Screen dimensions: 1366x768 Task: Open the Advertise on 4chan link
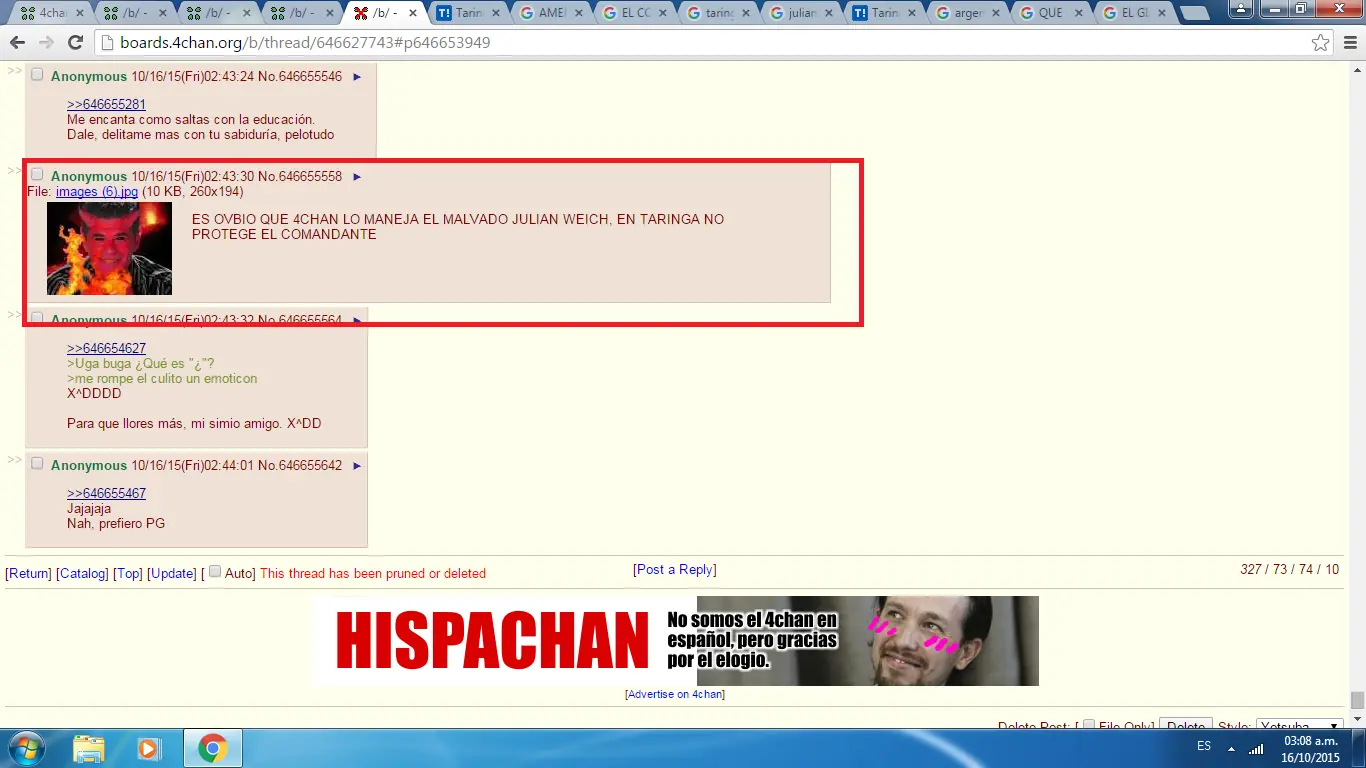point(675,694)
